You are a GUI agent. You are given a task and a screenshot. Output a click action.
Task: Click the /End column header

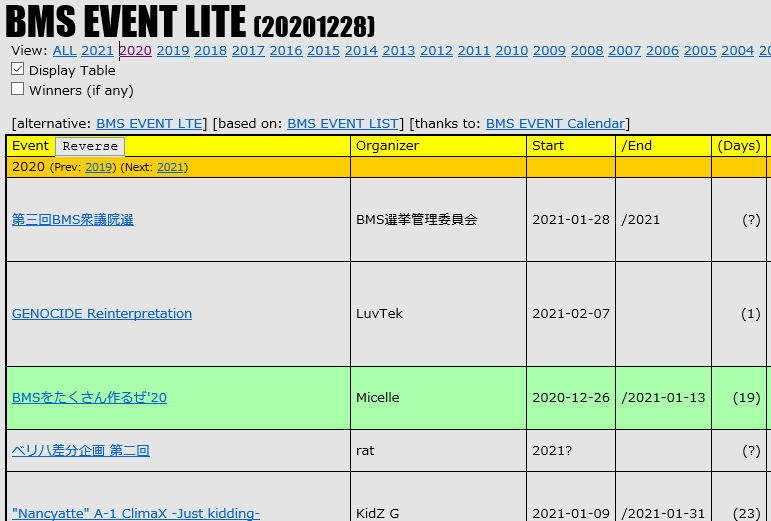636,146
